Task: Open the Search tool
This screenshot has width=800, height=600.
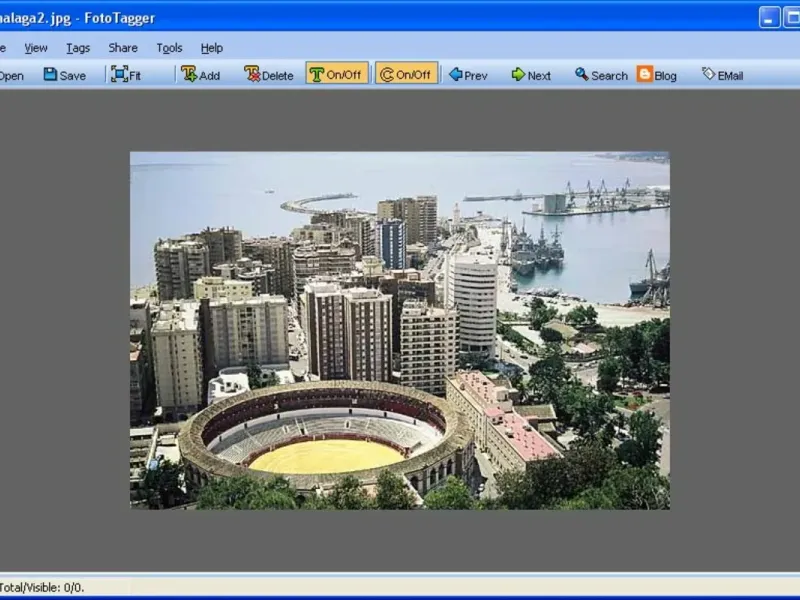Action: tap(601, 75)
